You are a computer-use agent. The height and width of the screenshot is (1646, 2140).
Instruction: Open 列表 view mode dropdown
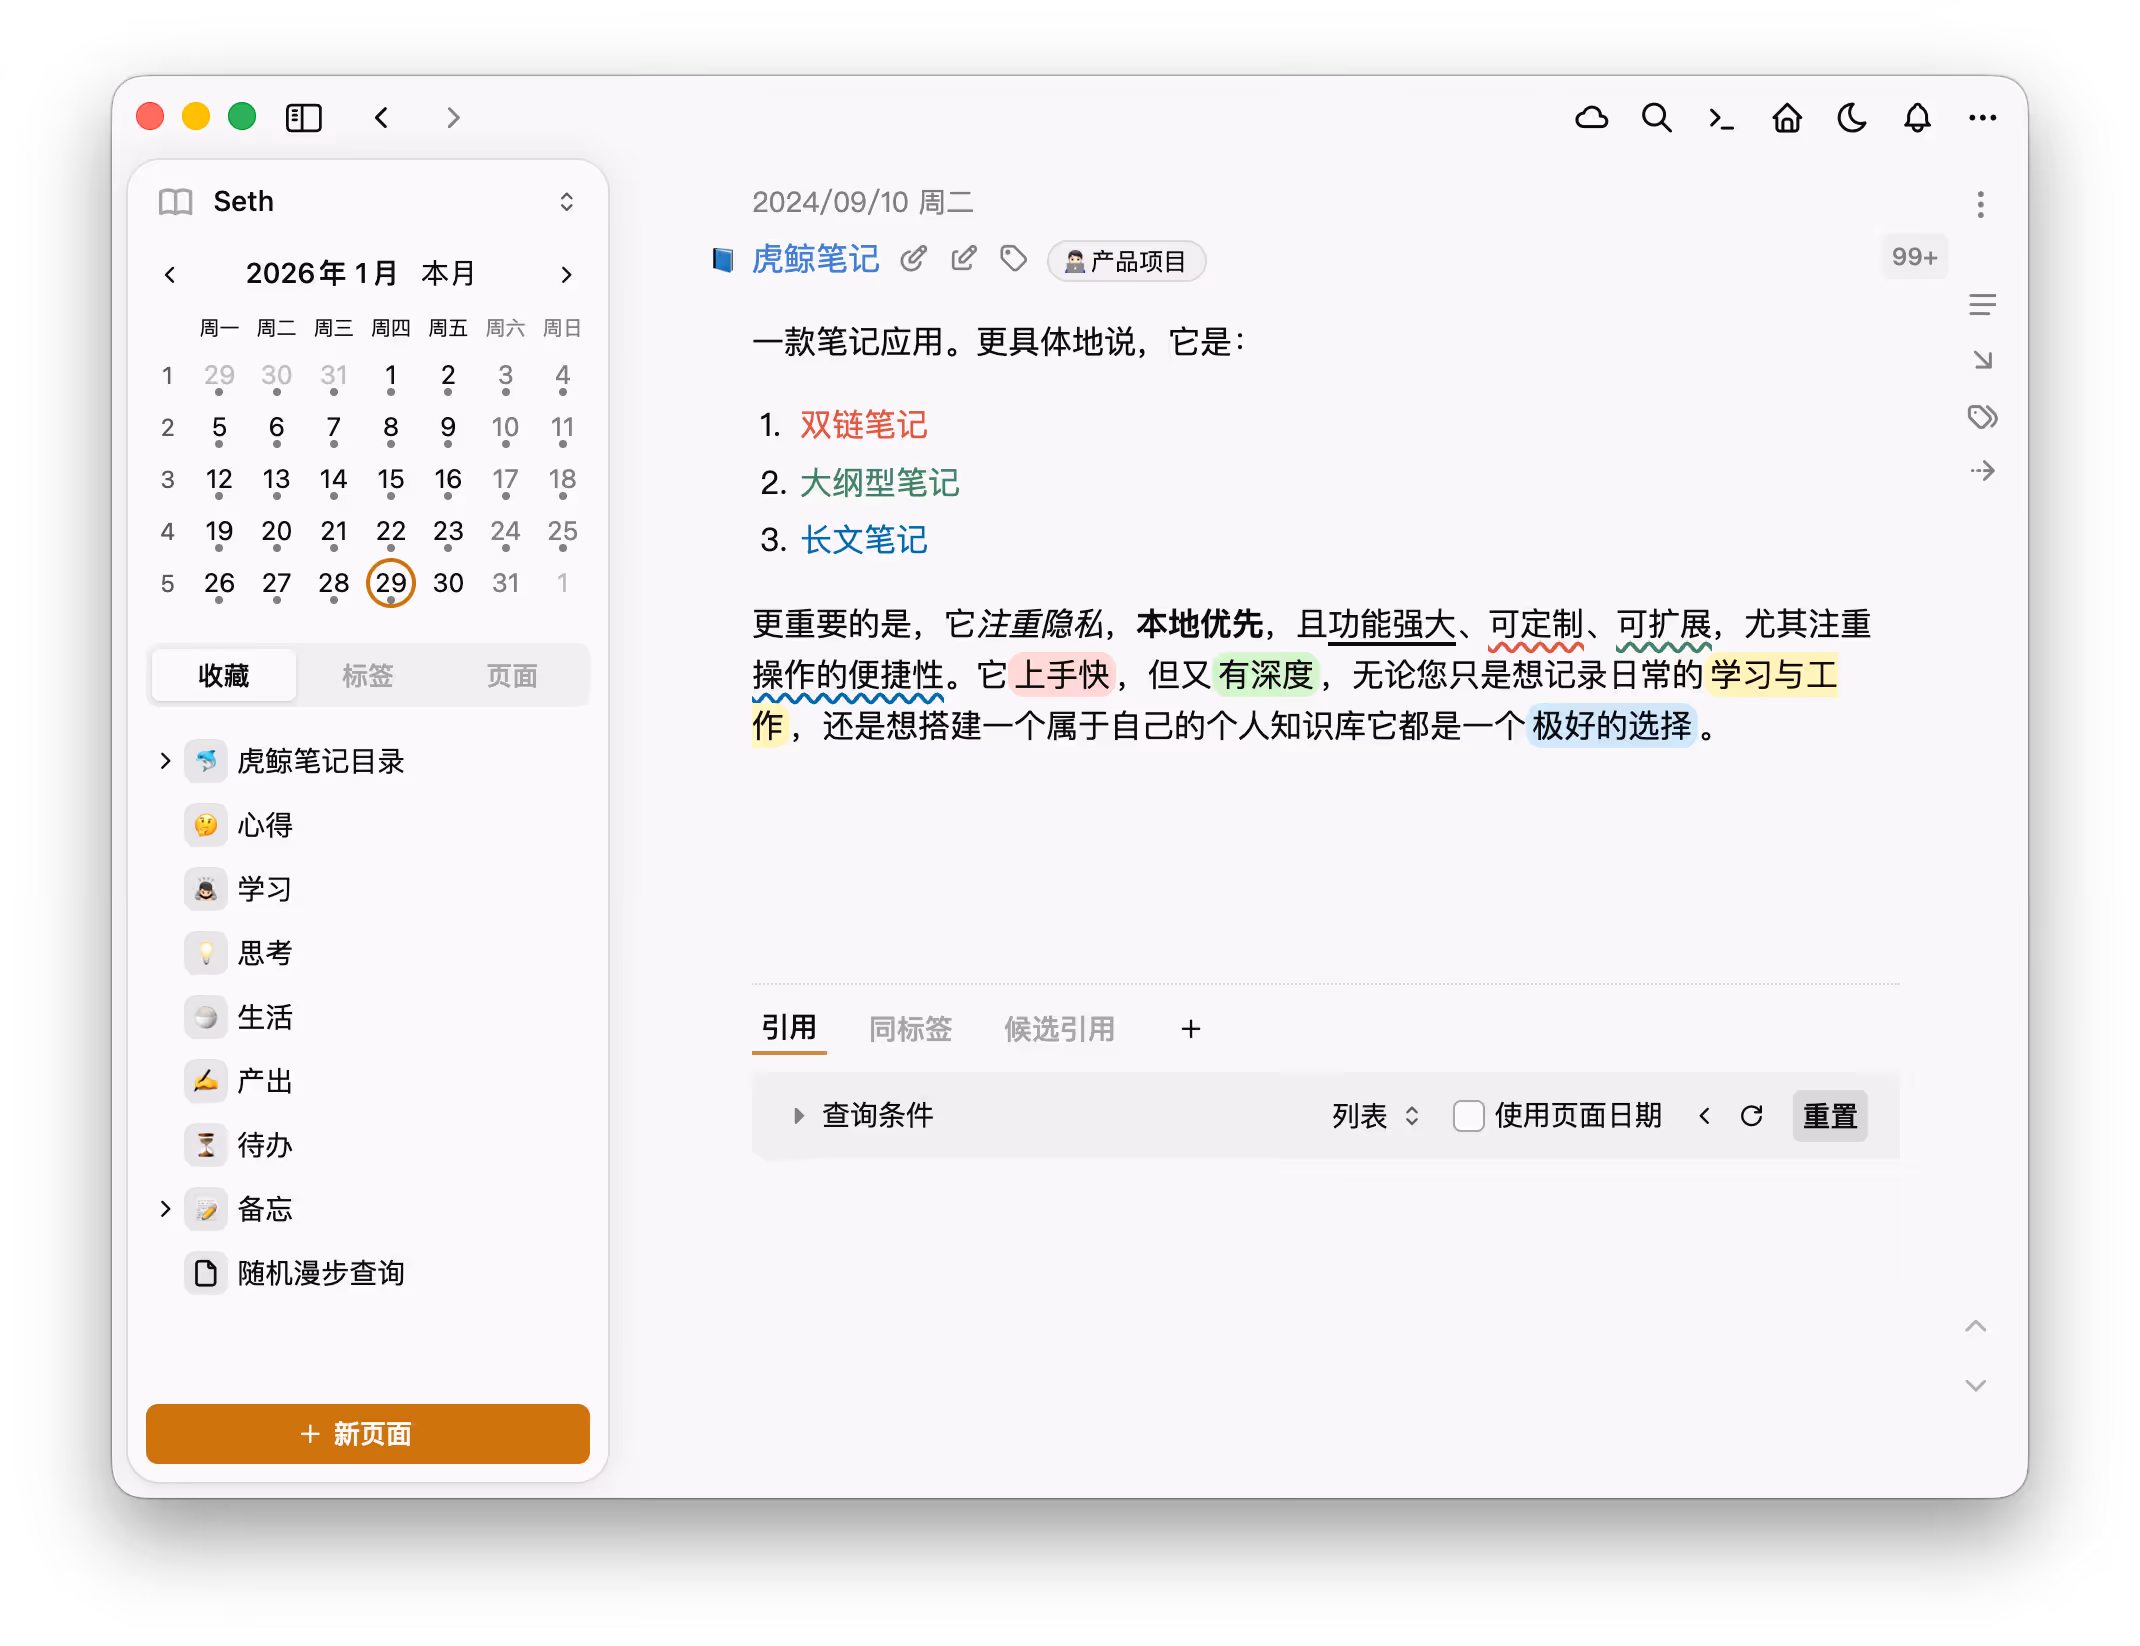coord(1375,1116)
